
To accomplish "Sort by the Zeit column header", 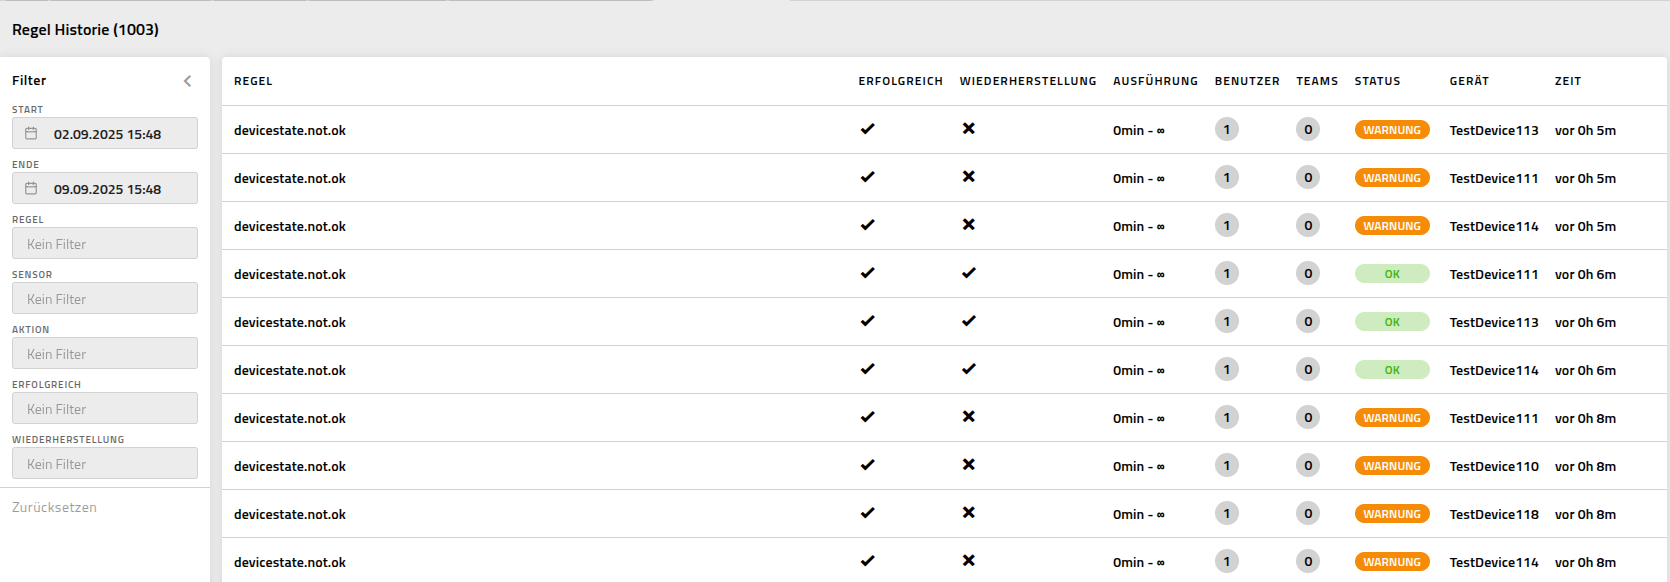I will (x=1567, y=81).
